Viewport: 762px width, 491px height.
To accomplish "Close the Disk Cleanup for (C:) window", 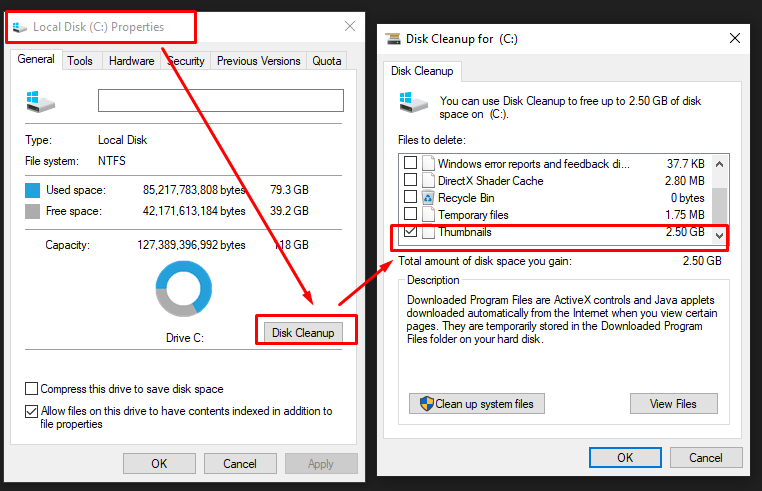I will [x=735, y=38].
